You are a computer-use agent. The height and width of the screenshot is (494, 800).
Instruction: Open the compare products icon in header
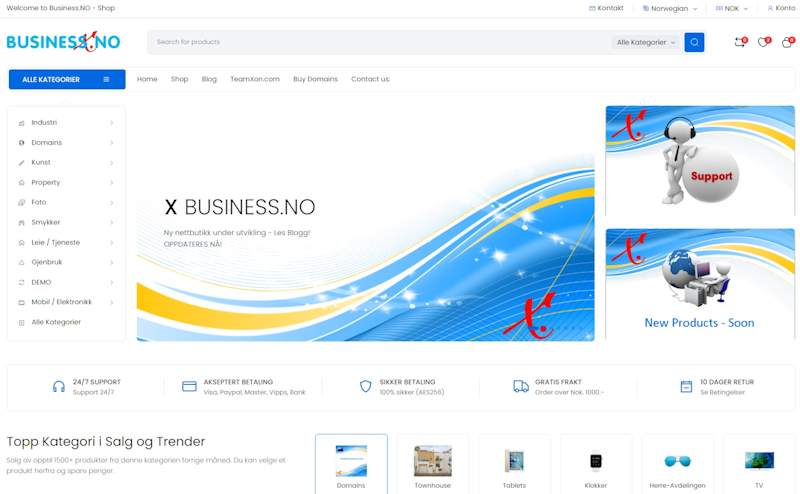coord(740,42)
